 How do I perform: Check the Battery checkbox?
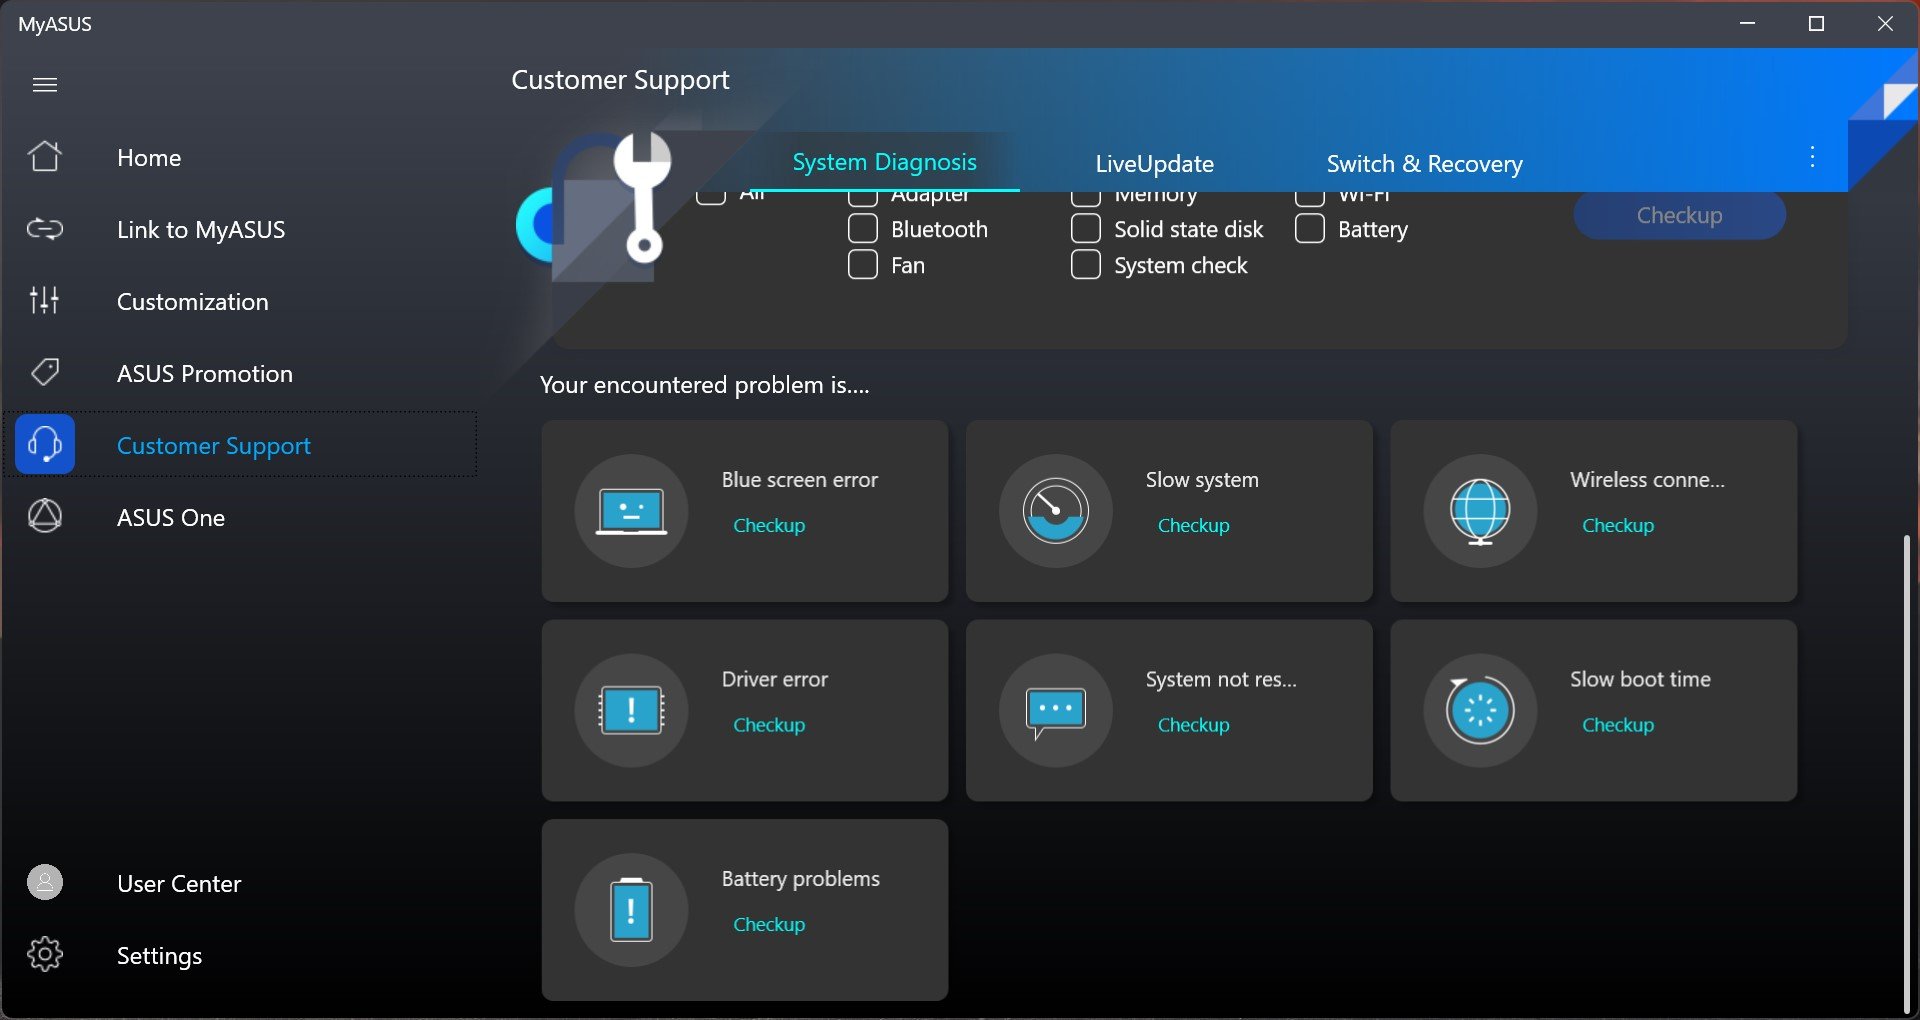point(1310,229)
